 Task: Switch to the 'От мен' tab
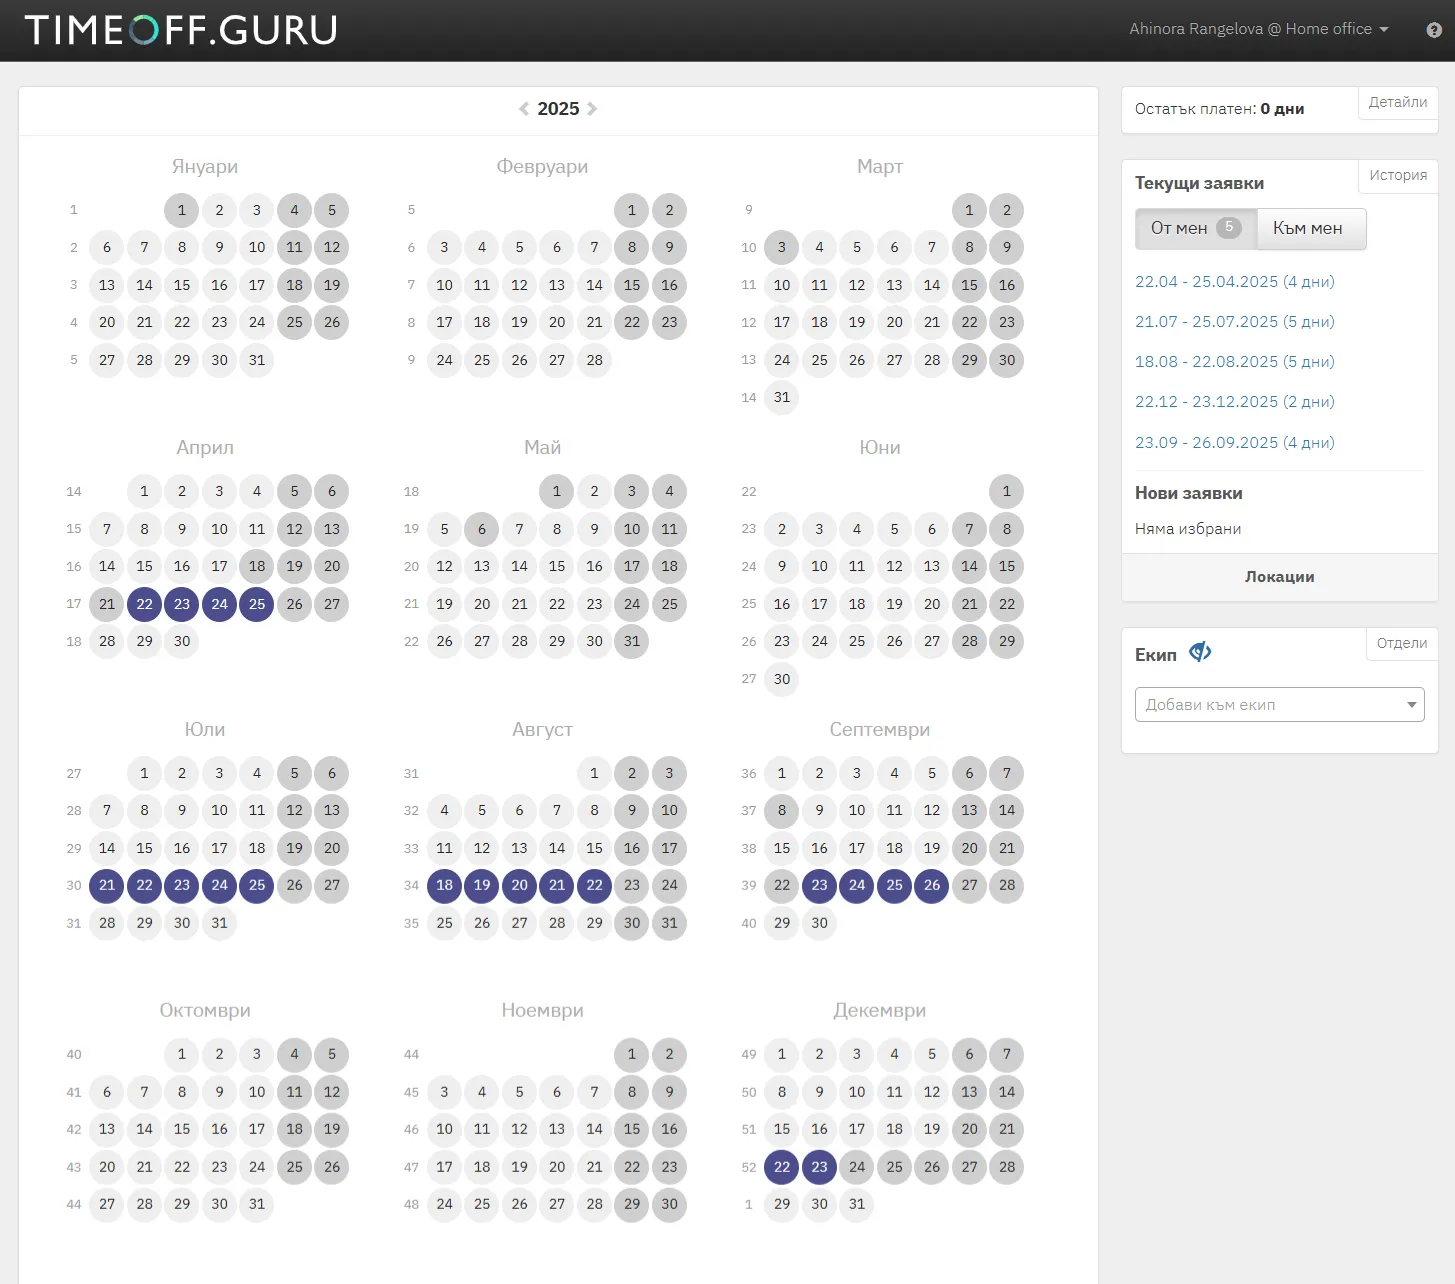(x=1196, y=228)
